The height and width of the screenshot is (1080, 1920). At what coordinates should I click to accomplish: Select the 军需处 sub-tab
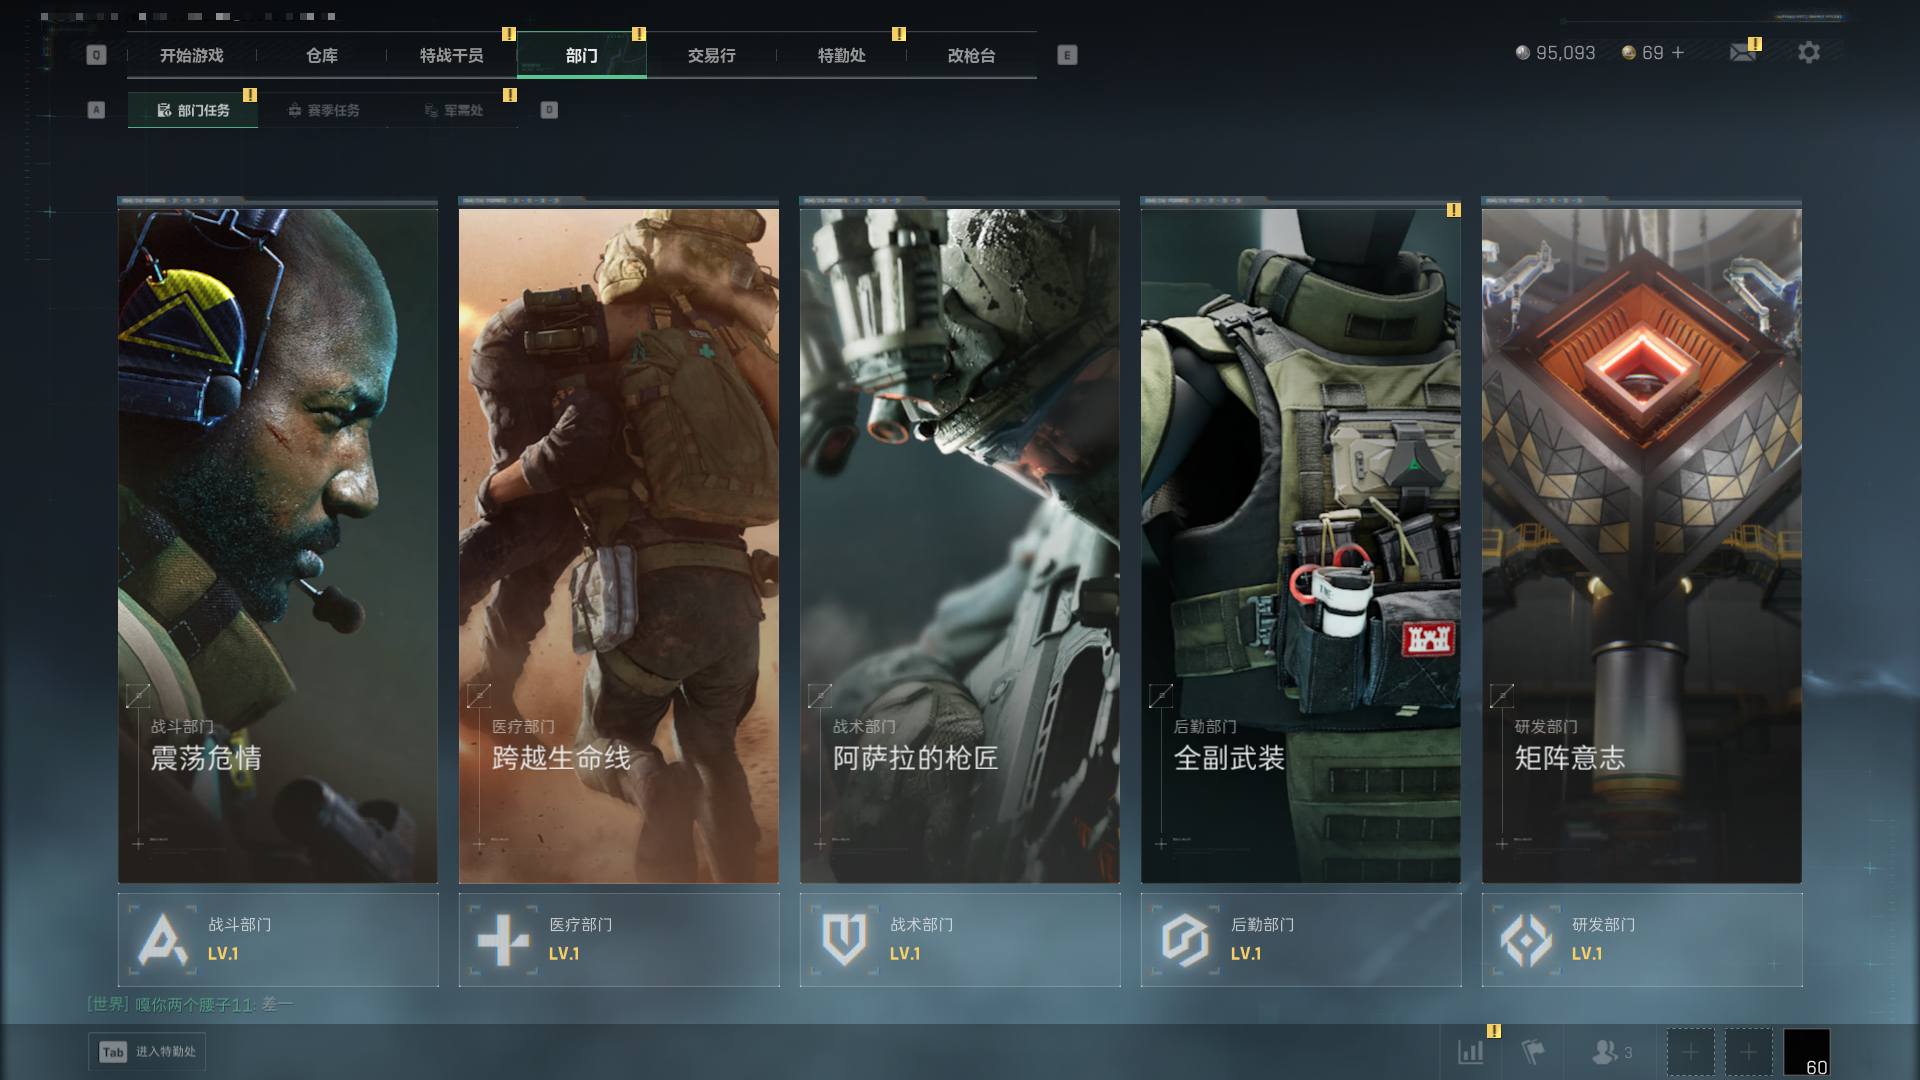[453, 110]
